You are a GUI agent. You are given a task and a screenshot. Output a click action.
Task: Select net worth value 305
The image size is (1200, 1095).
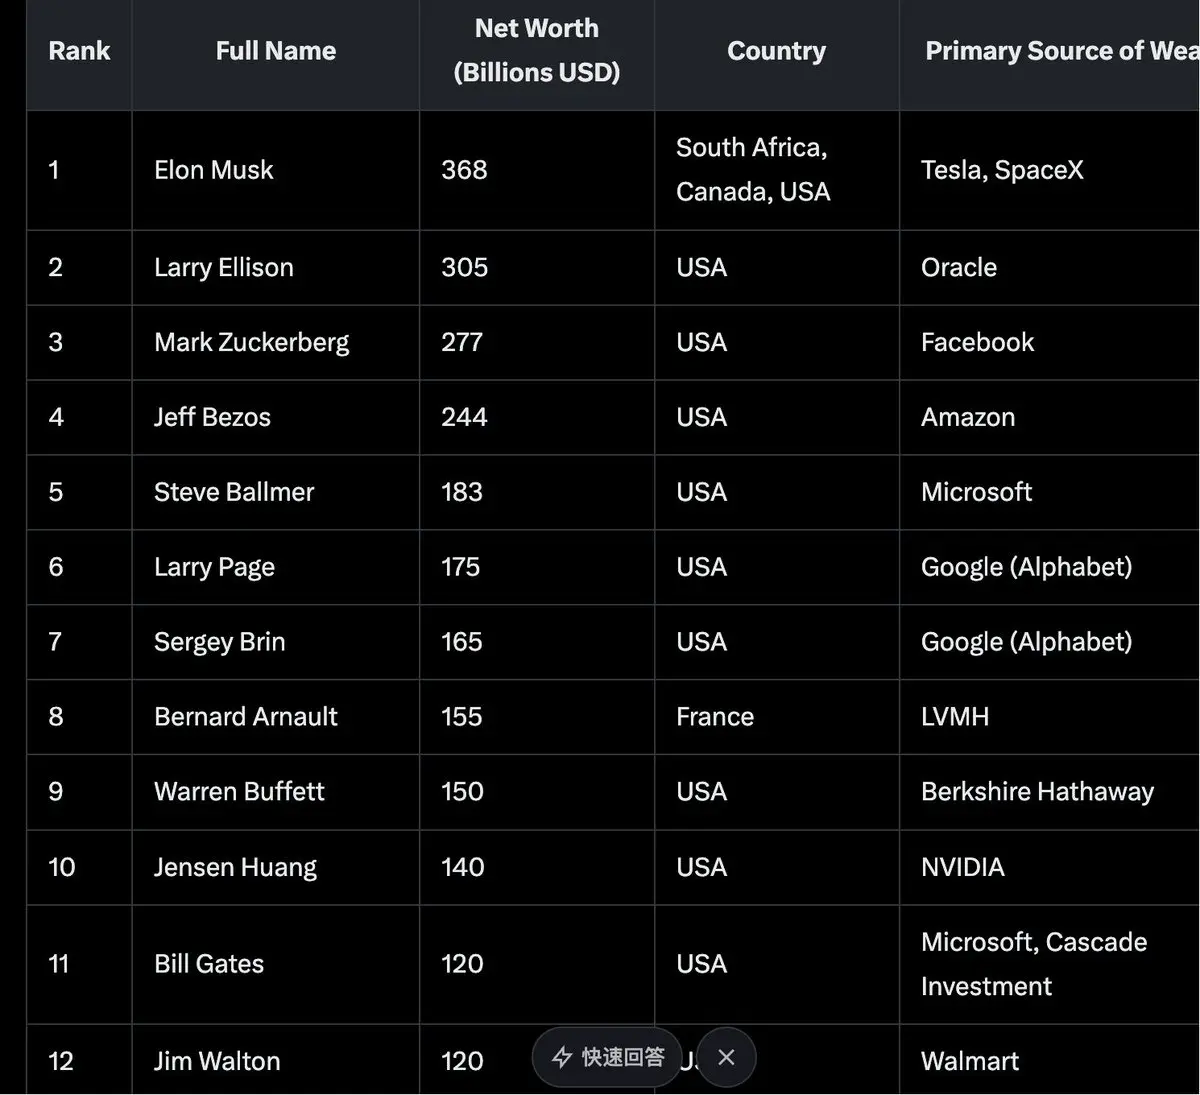pyautogui.click(x=464, y=267)
